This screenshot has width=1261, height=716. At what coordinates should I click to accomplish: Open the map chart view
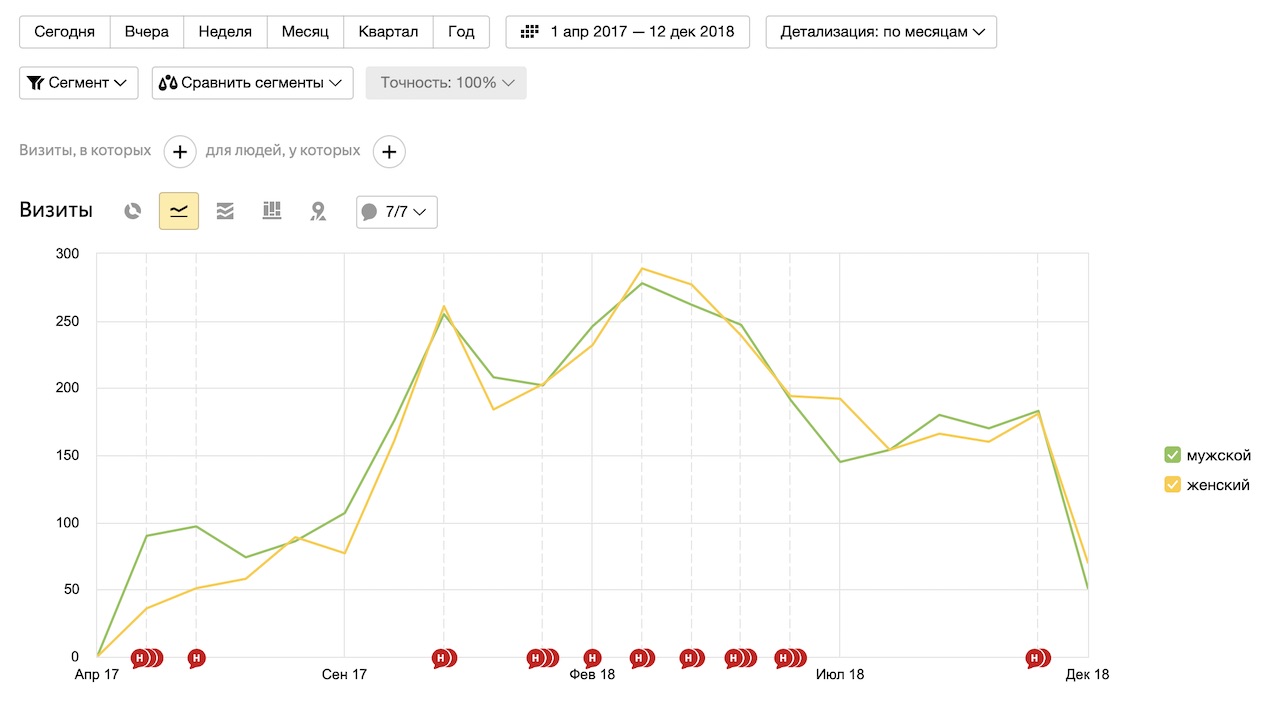click(318, 211)
